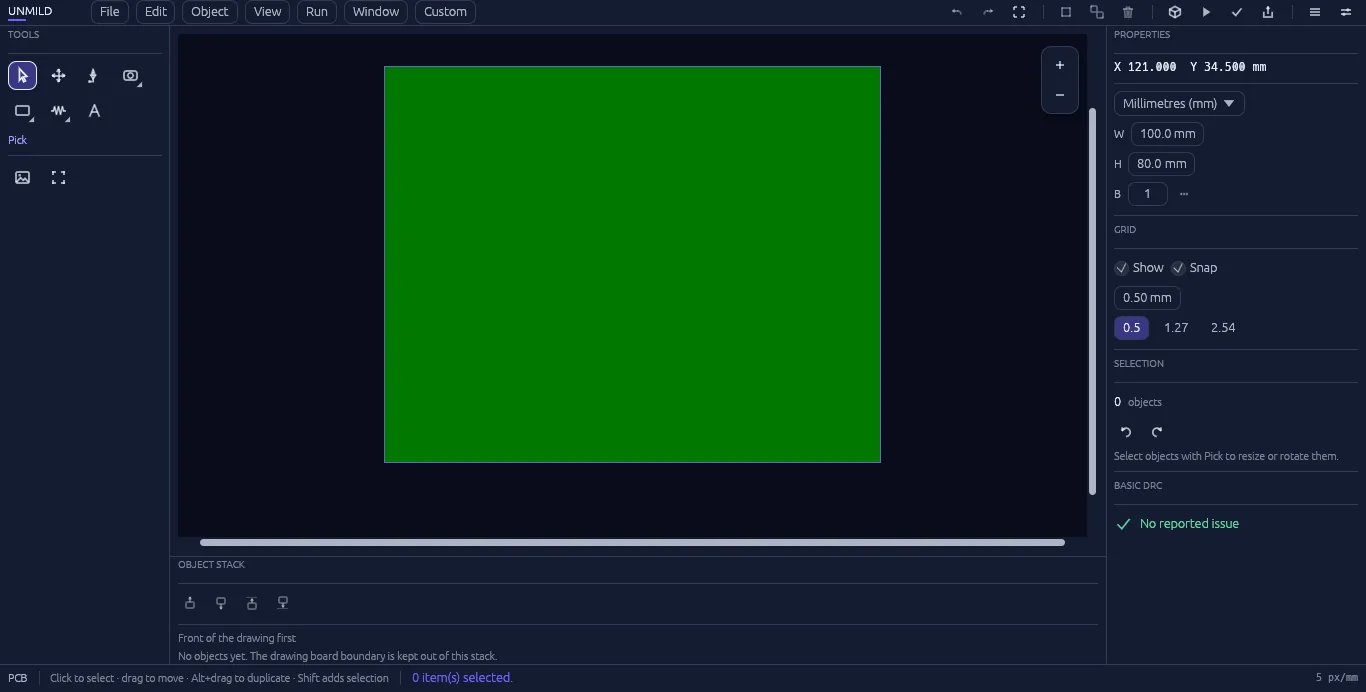Click the B value field
Screen dimensions: 1366x692
(x=1148, y=194)
